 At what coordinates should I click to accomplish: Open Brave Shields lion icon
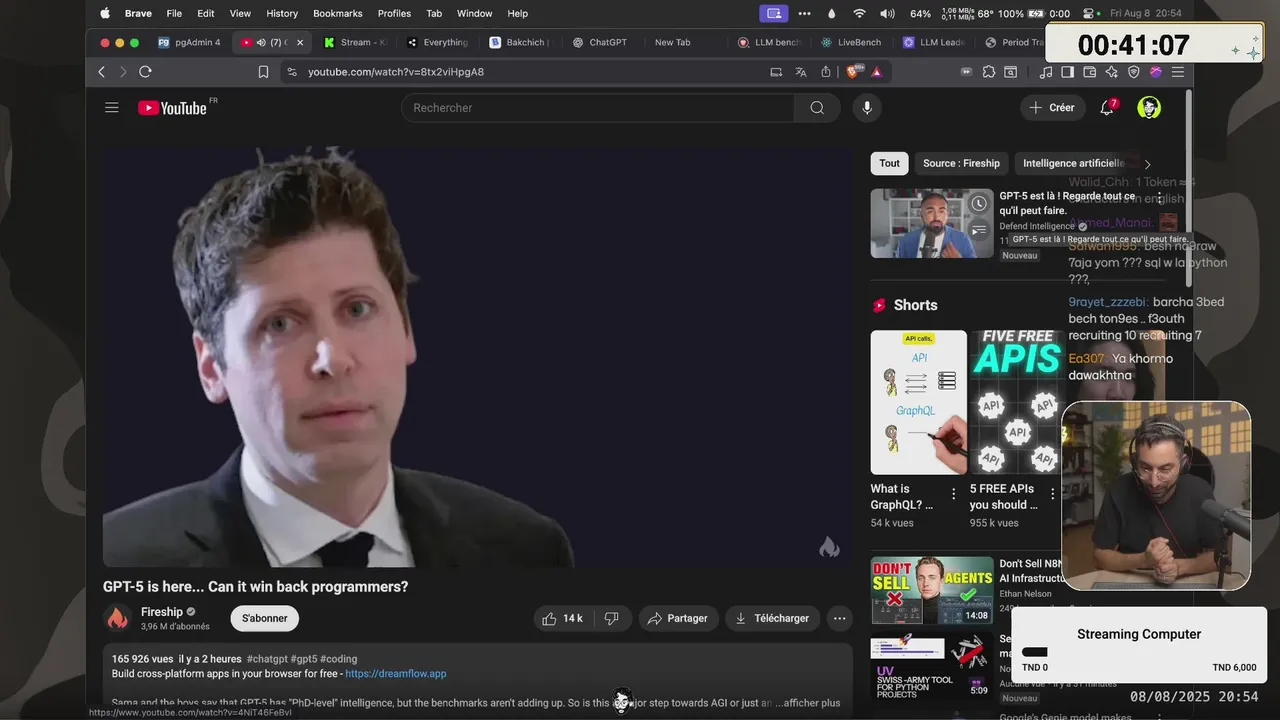coord(853,72)
